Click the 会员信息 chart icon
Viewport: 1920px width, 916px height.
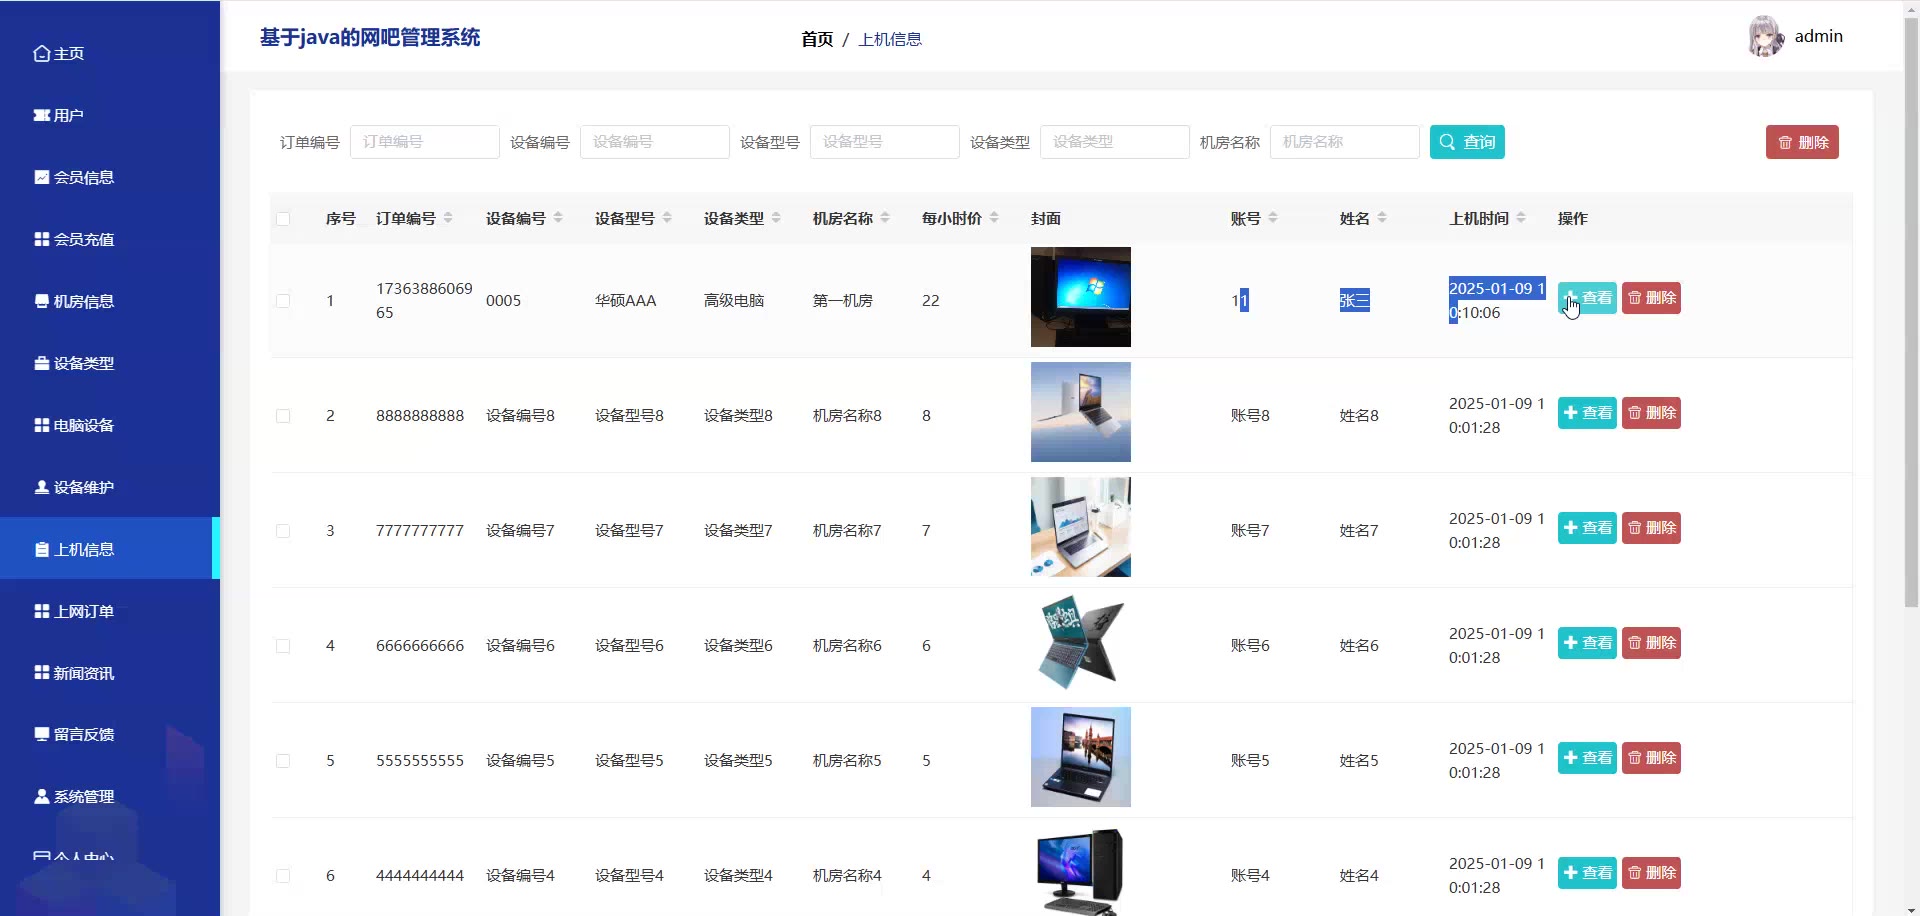pos(41,178)
